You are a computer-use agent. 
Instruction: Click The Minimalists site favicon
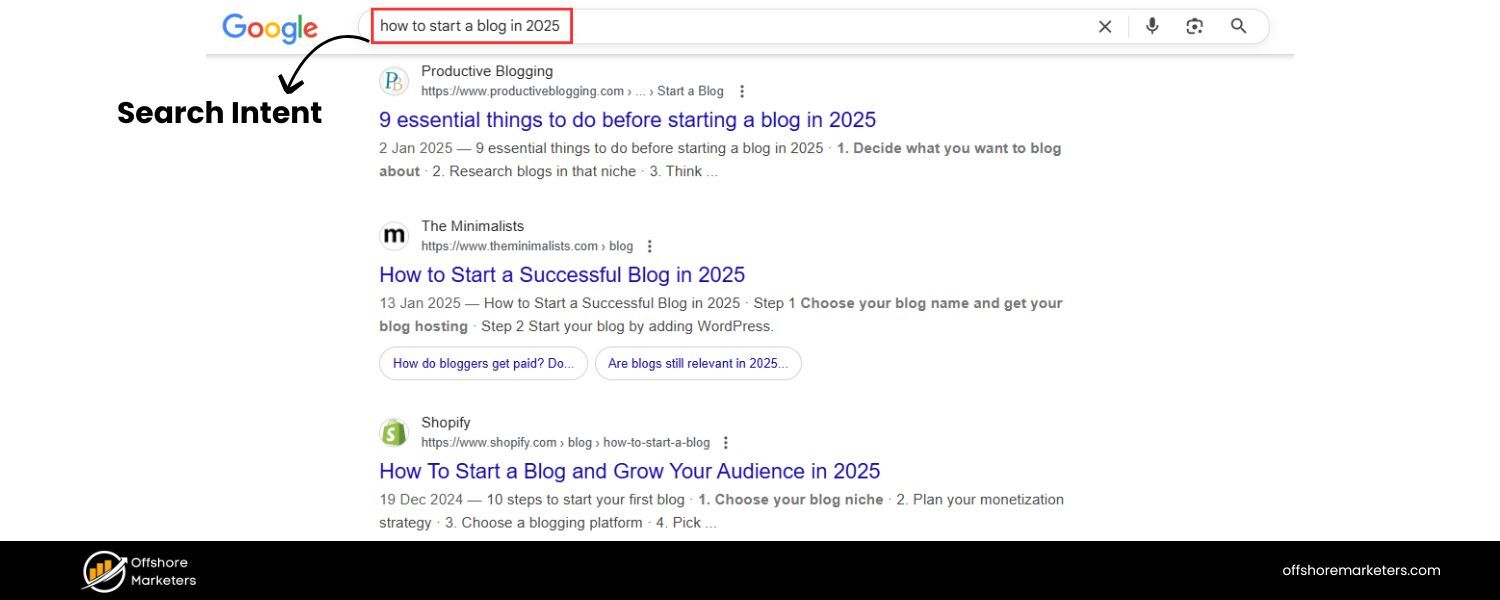(395, 236)
